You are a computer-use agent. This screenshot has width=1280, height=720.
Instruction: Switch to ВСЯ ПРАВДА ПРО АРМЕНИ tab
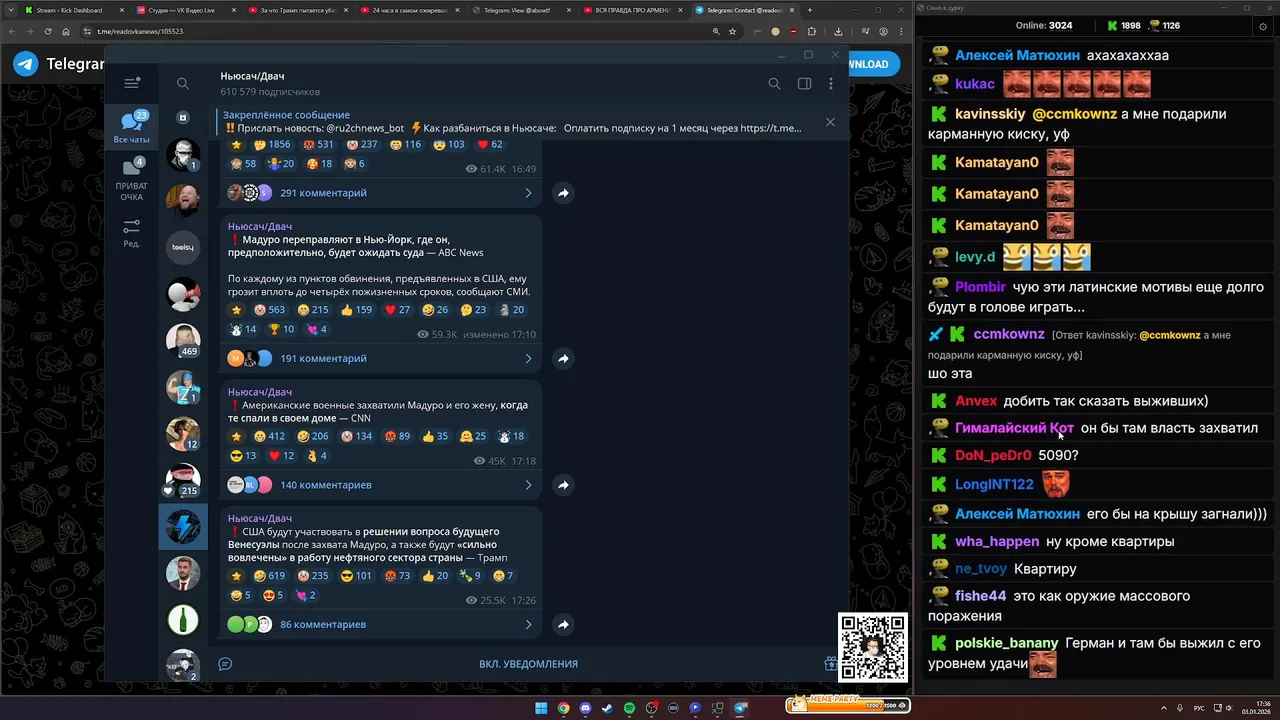coord(631,10)
